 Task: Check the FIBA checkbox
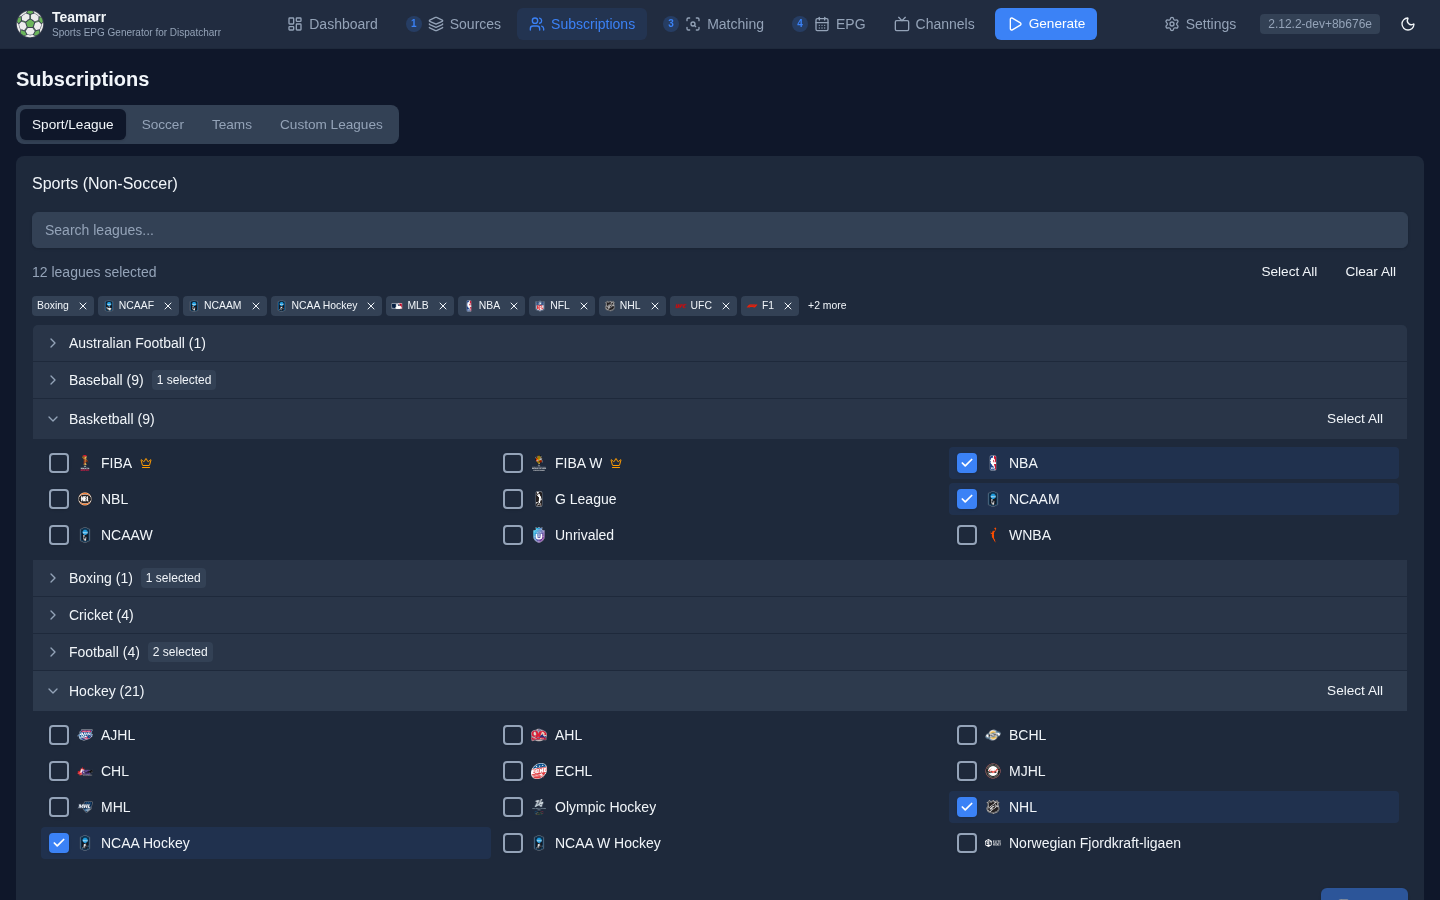pos(59,463)
